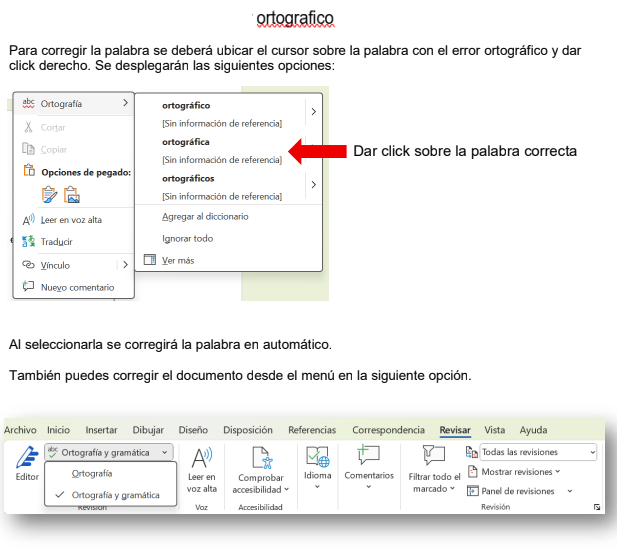Switch to the Diseño tab

click(193, 430)
